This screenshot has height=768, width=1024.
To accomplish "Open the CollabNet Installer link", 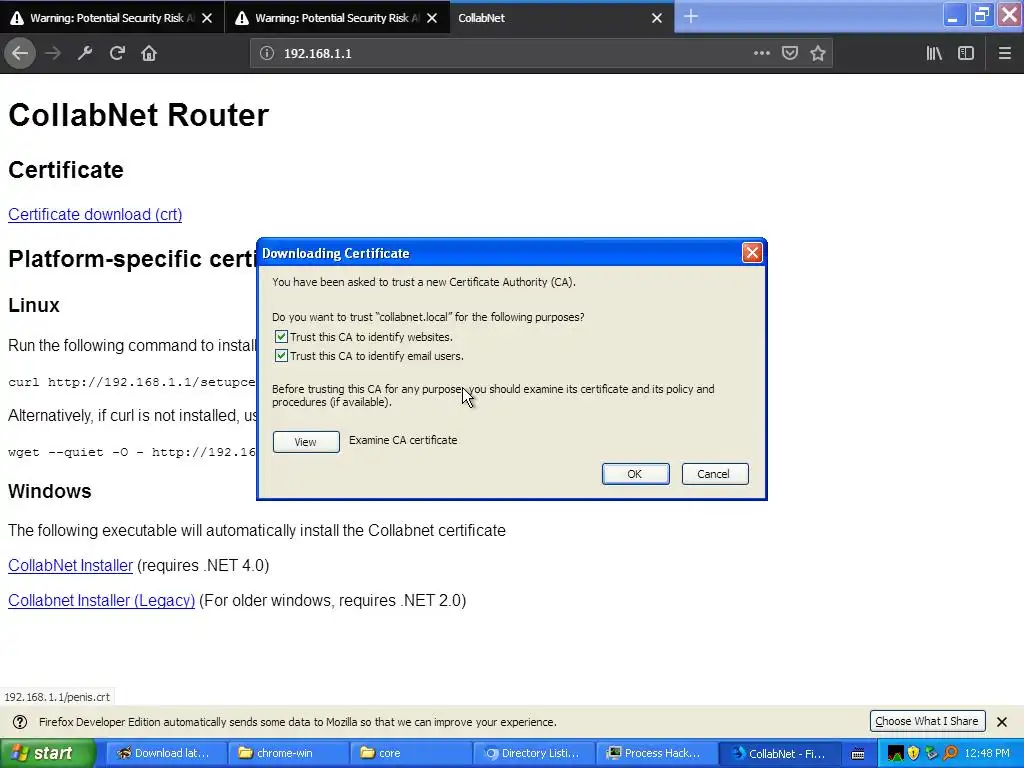I will coord(71,566).
